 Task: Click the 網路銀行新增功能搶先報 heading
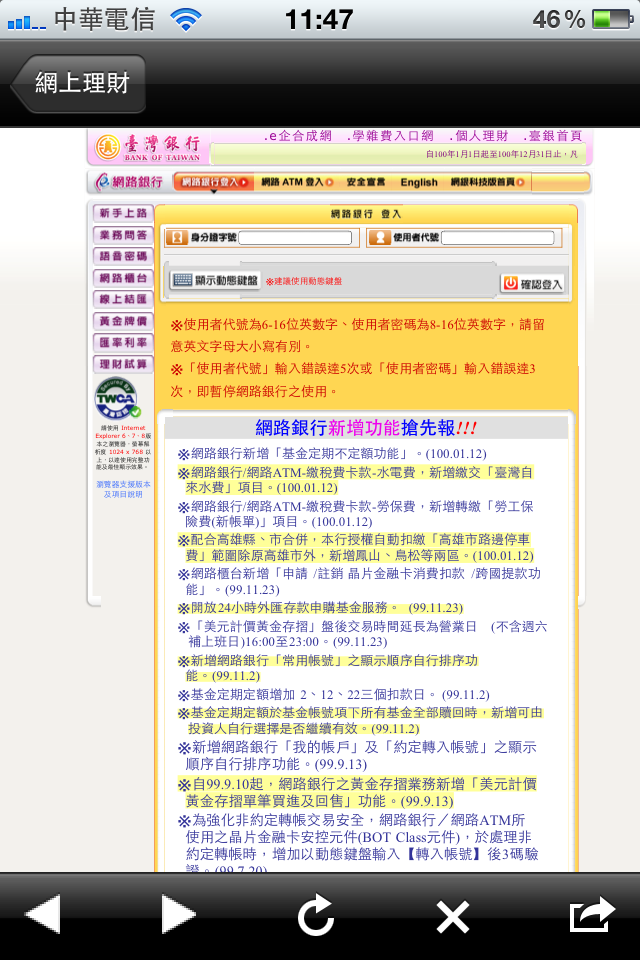click(366, 427)
